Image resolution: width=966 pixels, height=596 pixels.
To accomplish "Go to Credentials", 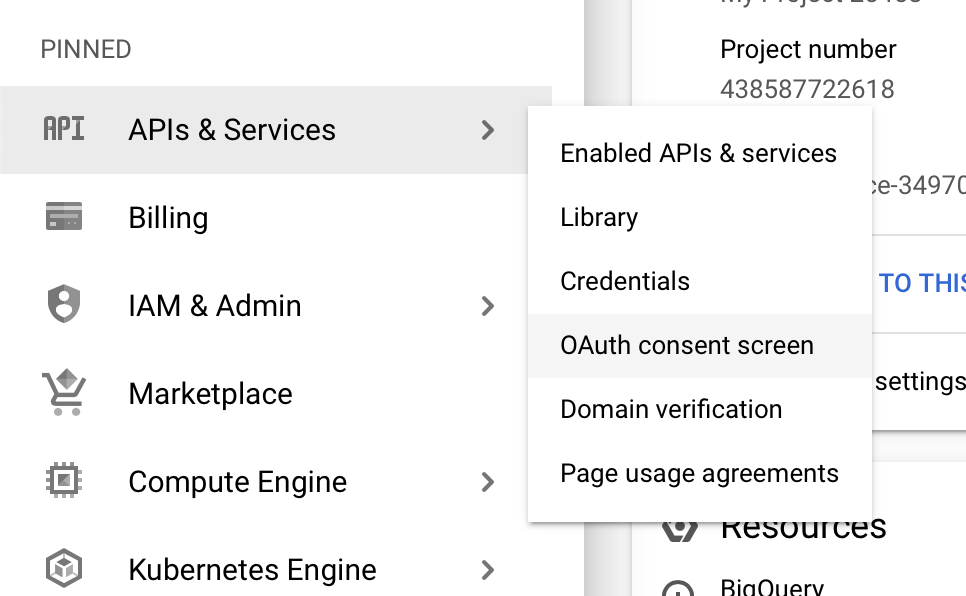I will pos(625,281).
